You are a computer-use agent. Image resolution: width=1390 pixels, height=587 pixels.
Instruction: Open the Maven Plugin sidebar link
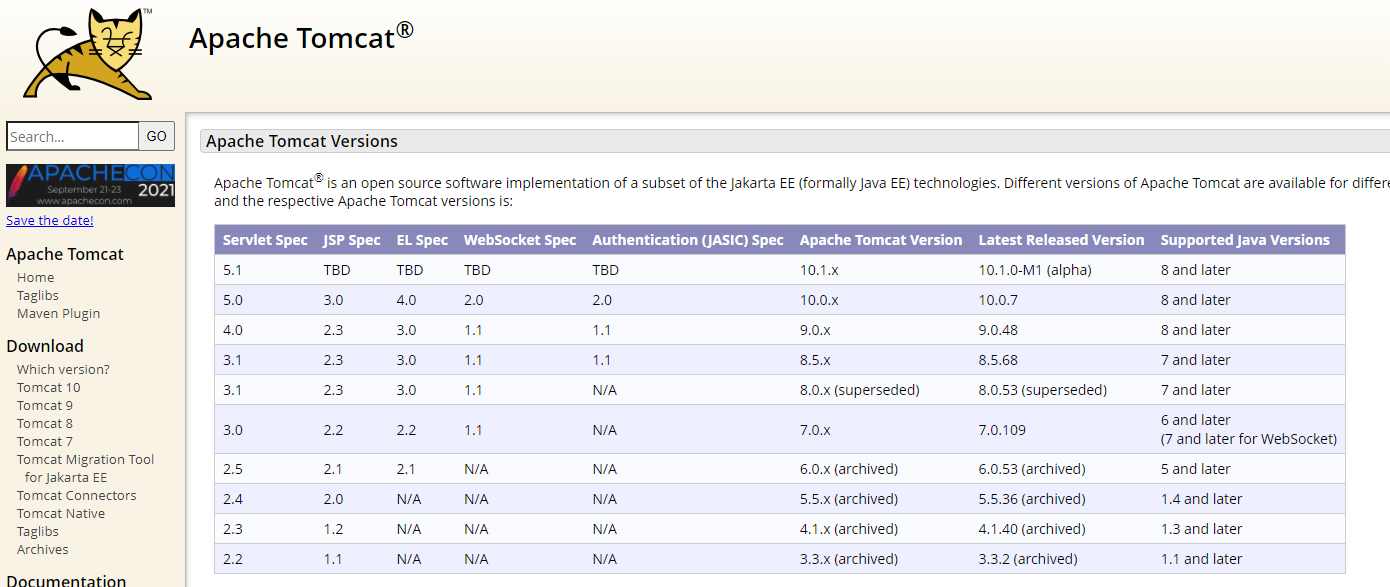(58, 313)
